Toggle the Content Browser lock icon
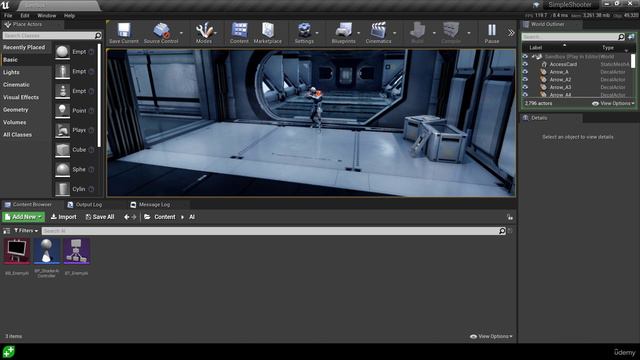Viewport: 640px width, 360px height. 510,217
